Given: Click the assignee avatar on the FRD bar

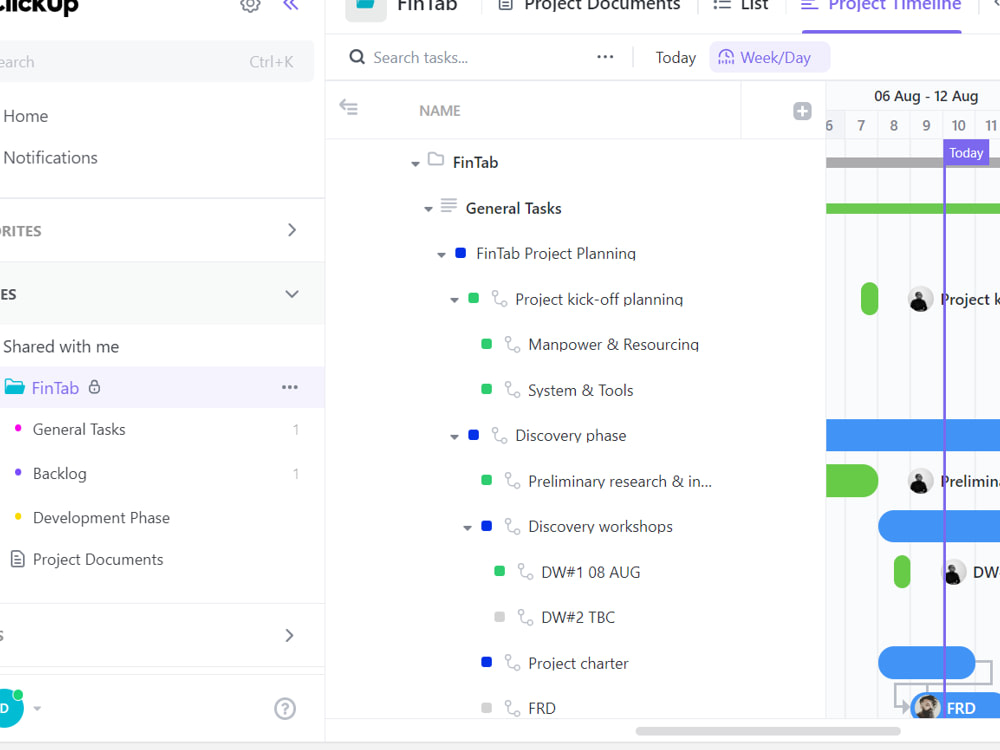Looking at the screenshot, I should coord(927,707).
